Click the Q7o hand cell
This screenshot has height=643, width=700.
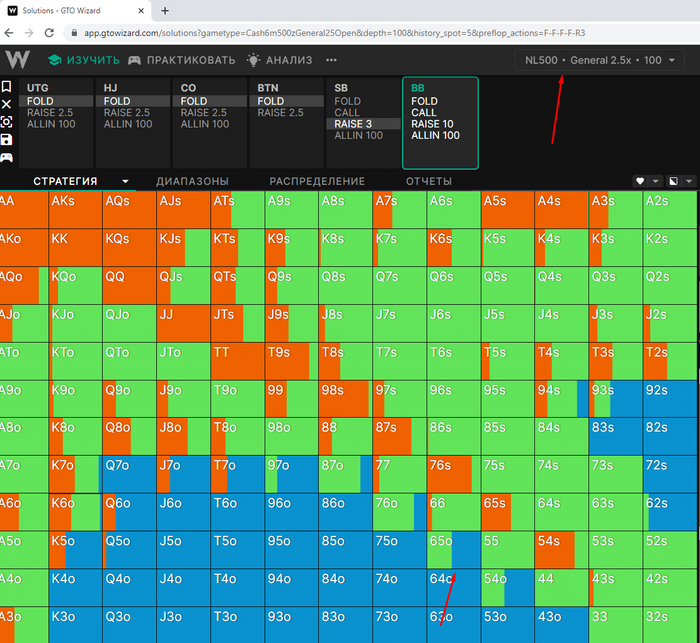click(x=129, y=474)
